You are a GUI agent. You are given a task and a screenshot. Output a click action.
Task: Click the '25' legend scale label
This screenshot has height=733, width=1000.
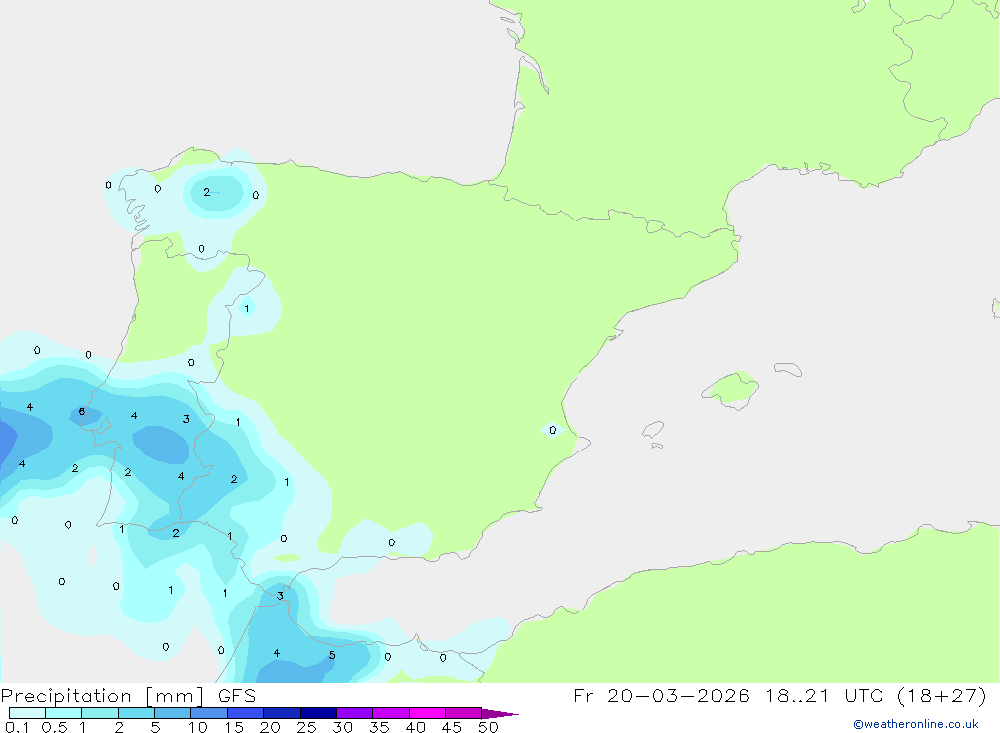(307, 727)
